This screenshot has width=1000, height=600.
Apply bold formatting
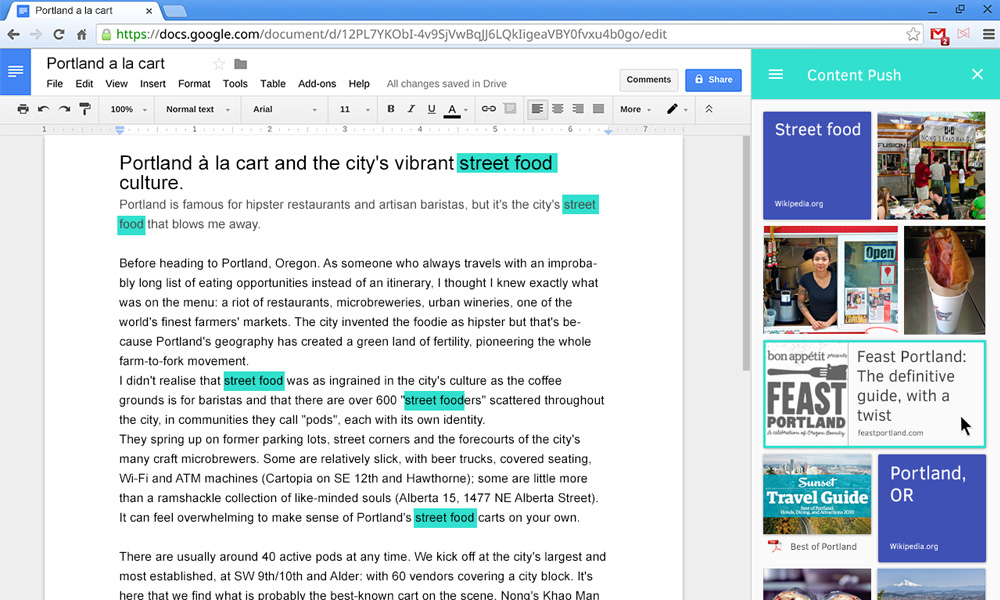390,110
